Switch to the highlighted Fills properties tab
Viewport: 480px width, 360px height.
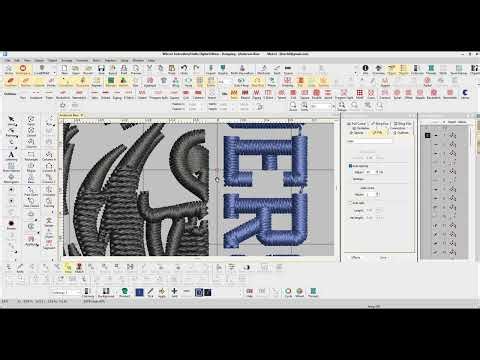[x=378, y=133]
